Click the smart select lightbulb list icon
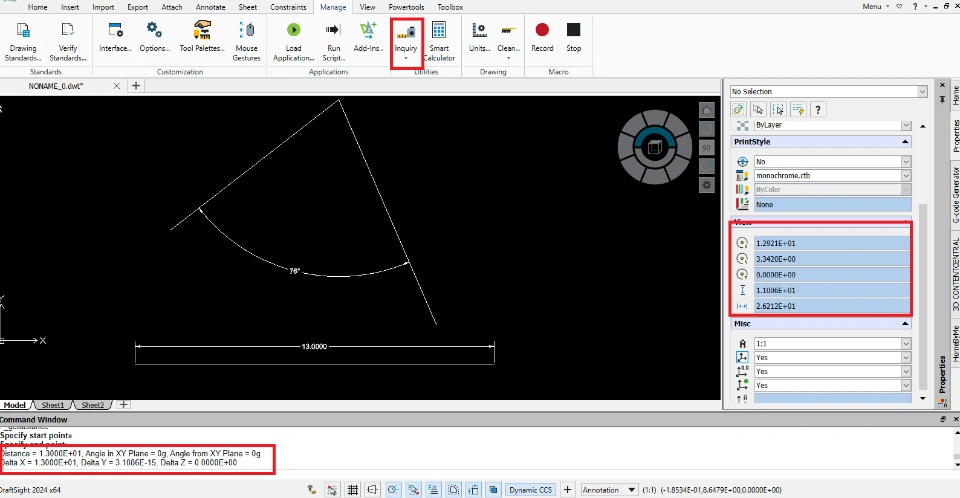The height and width of the screenshot is (498, 960). pyautogui.click(x=798, y=110)
